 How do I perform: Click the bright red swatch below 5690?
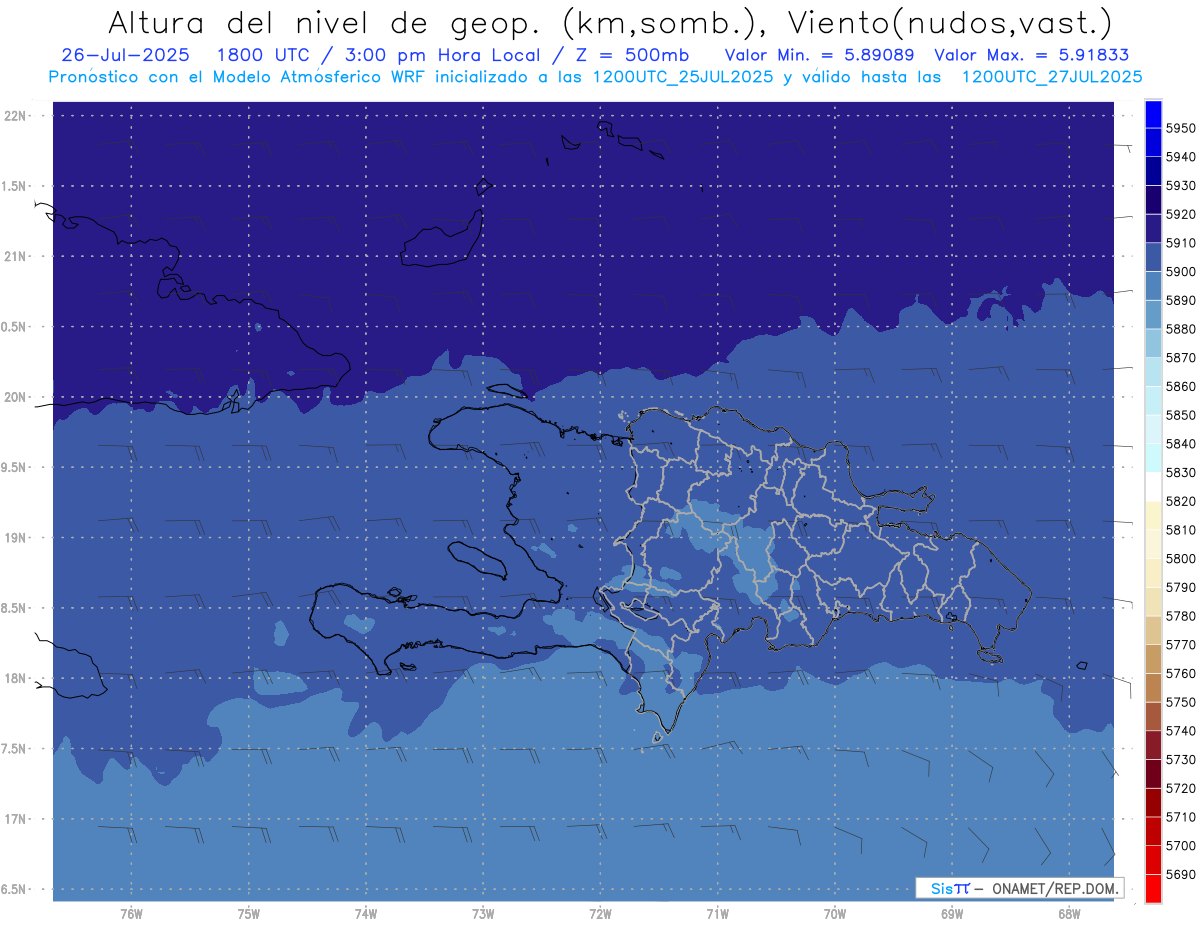point(1153,888)
